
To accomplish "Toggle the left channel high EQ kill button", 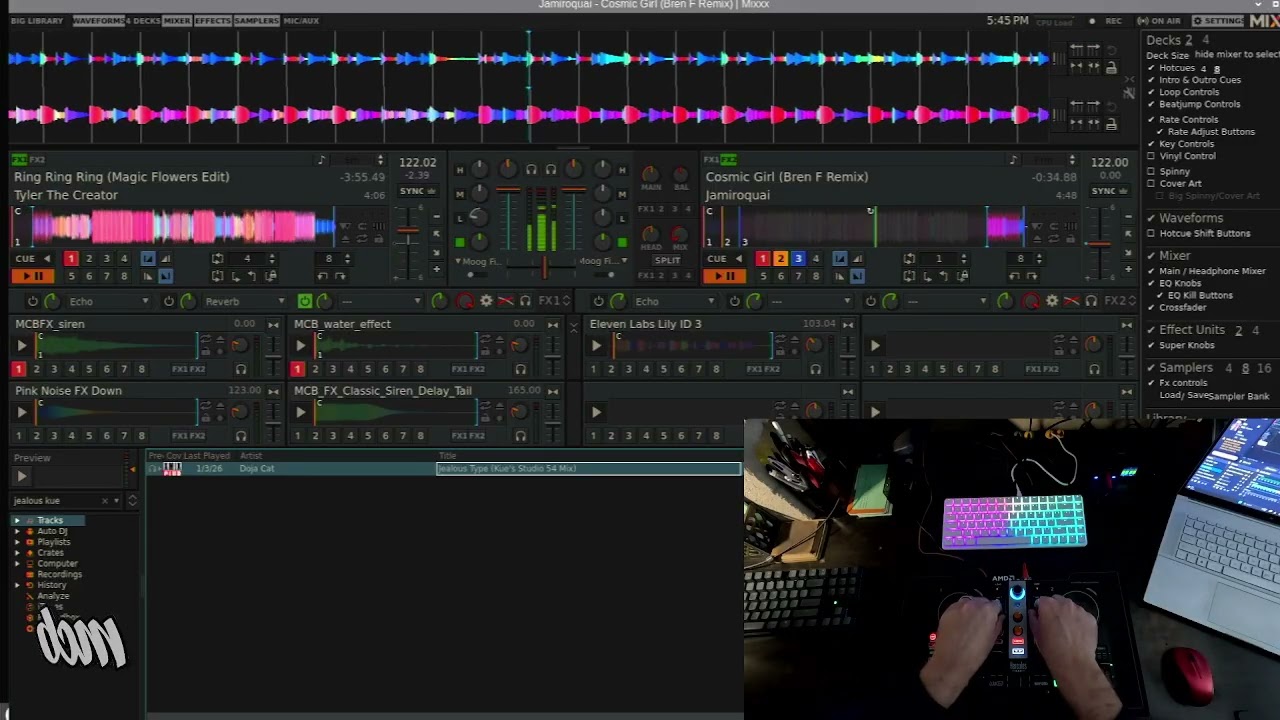I will point(460,170).
